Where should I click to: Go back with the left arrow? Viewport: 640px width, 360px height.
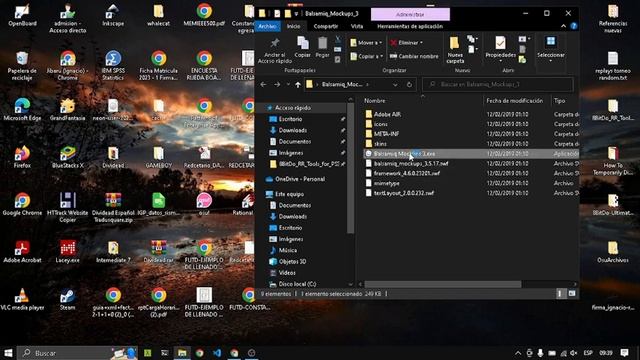(263, 84)
